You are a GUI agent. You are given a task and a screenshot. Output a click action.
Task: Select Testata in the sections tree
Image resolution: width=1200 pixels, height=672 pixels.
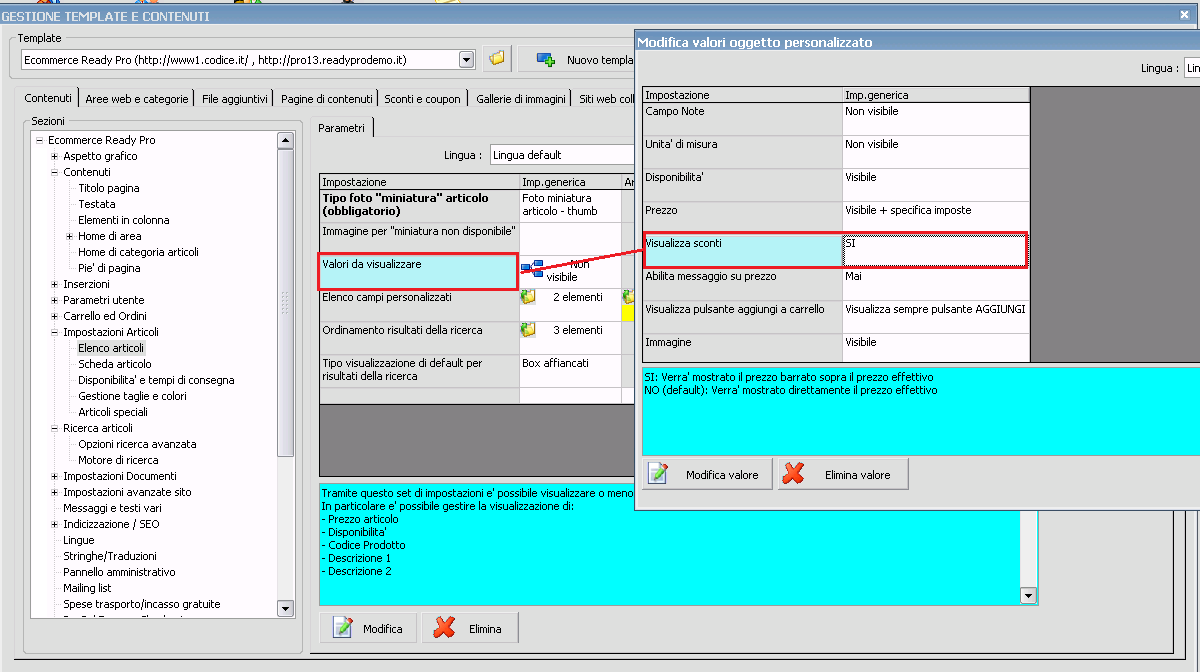[97, 204]
